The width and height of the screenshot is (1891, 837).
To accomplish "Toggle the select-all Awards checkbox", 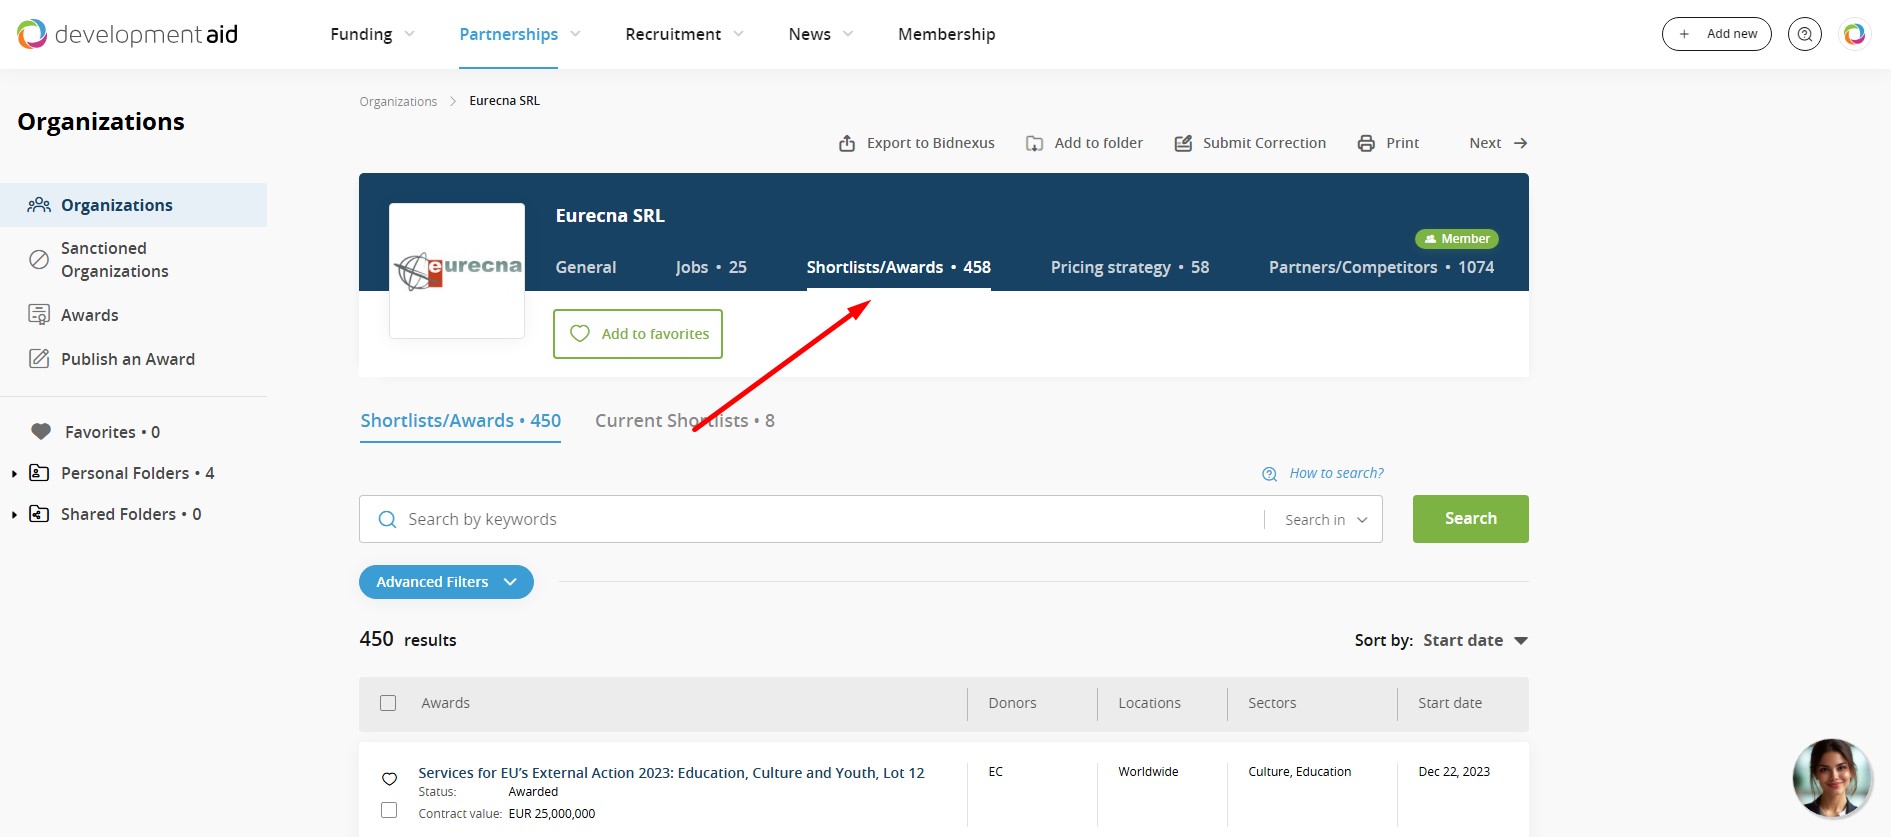I will click(388, 703).
